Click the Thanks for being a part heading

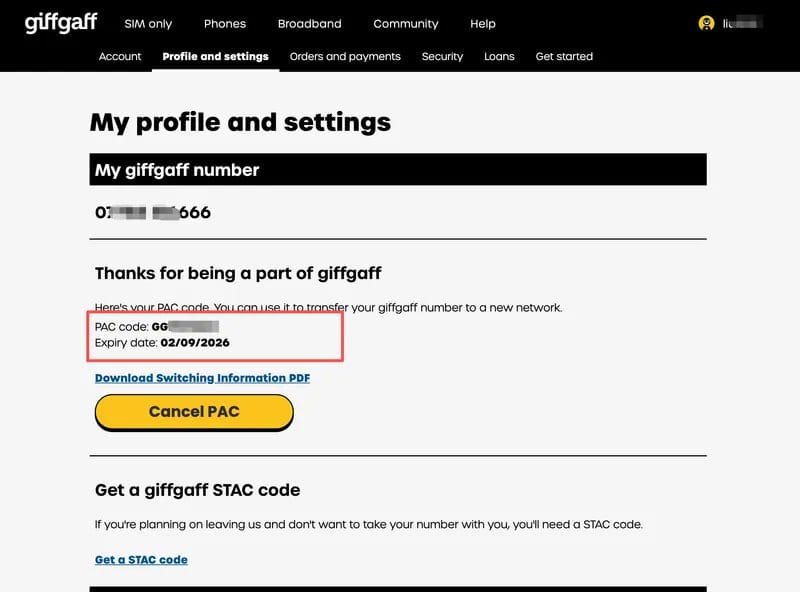coord(238,274)
